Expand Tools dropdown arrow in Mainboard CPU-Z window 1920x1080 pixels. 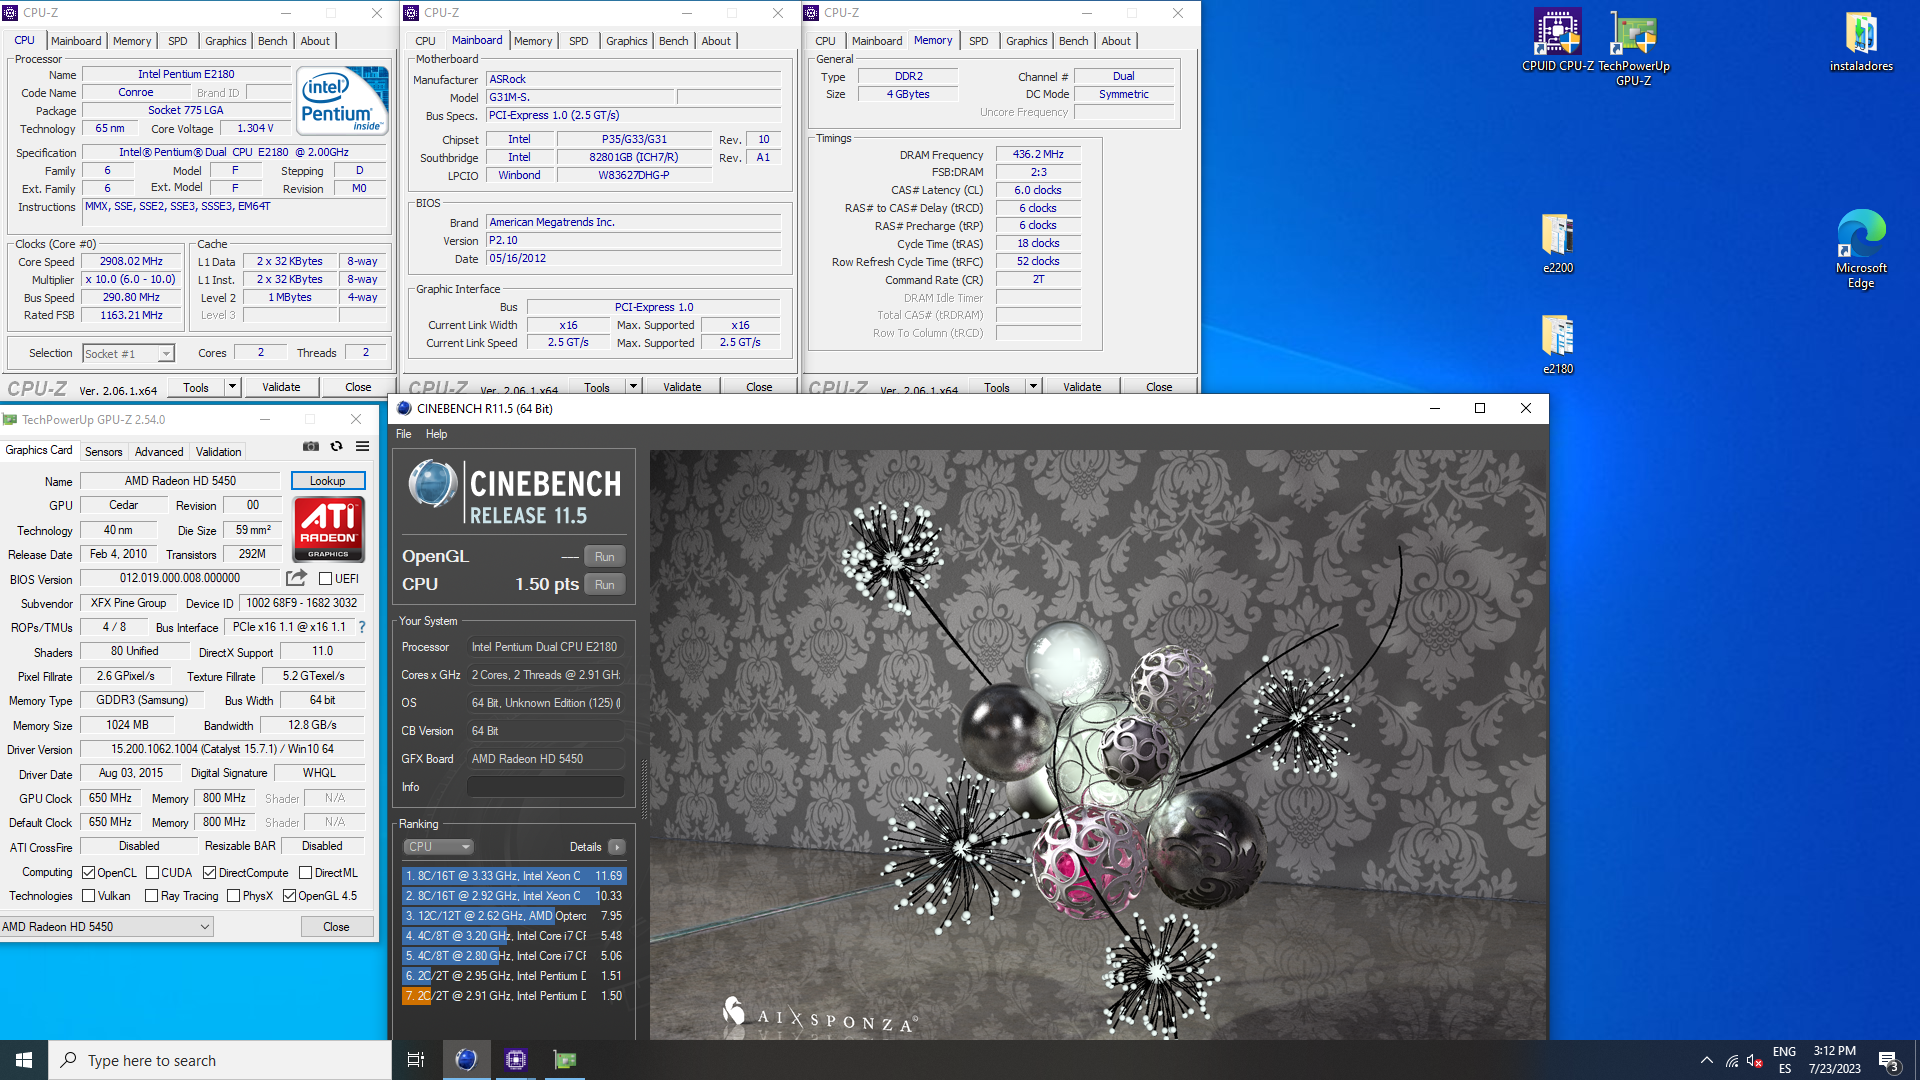(x=633, y=387)
